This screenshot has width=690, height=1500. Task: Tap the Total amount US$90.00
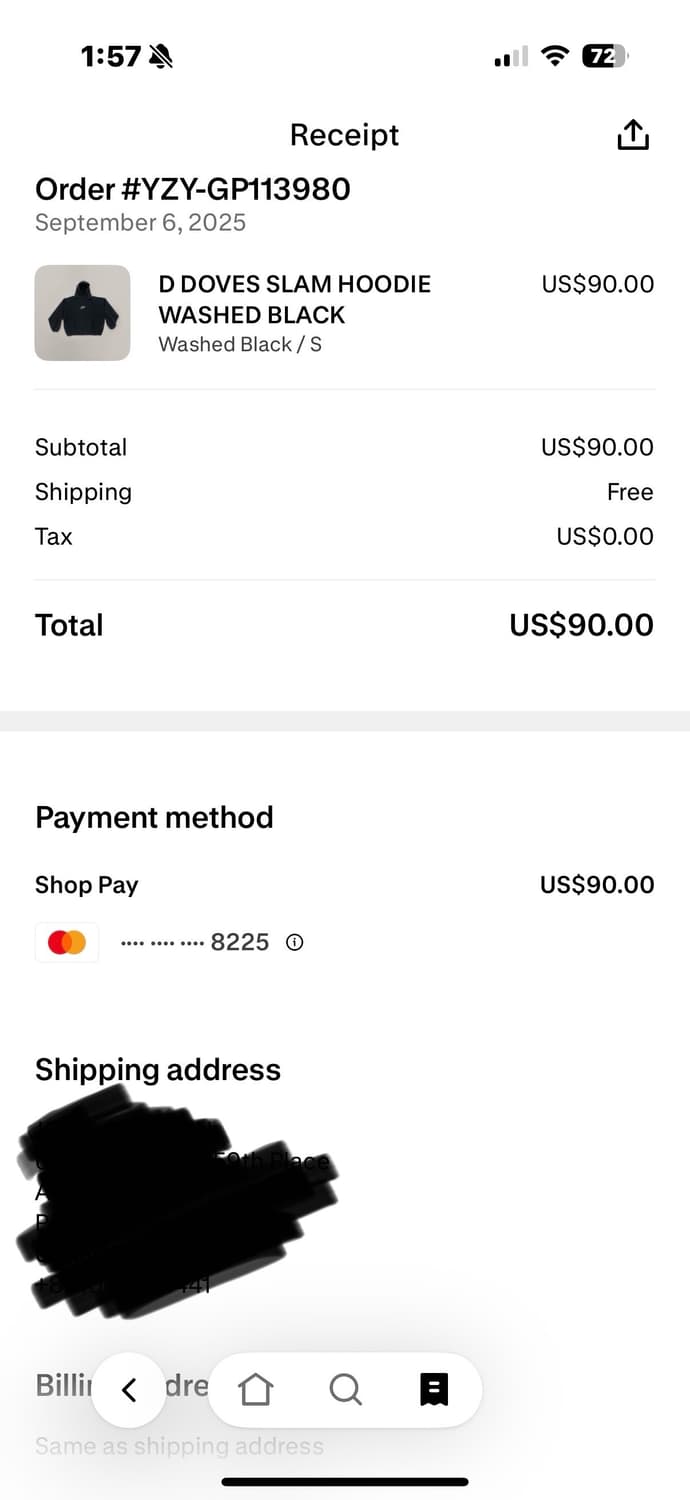point(581,625)
